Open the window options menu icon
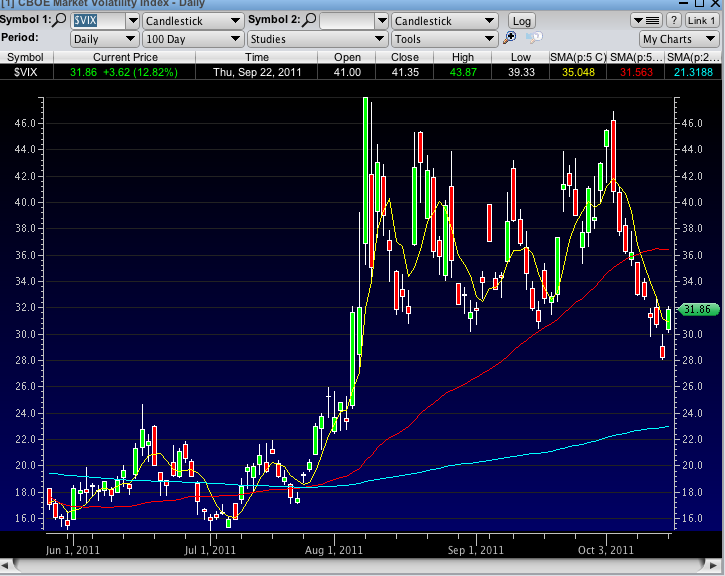 pyautogui.click(x=650, y=20)
